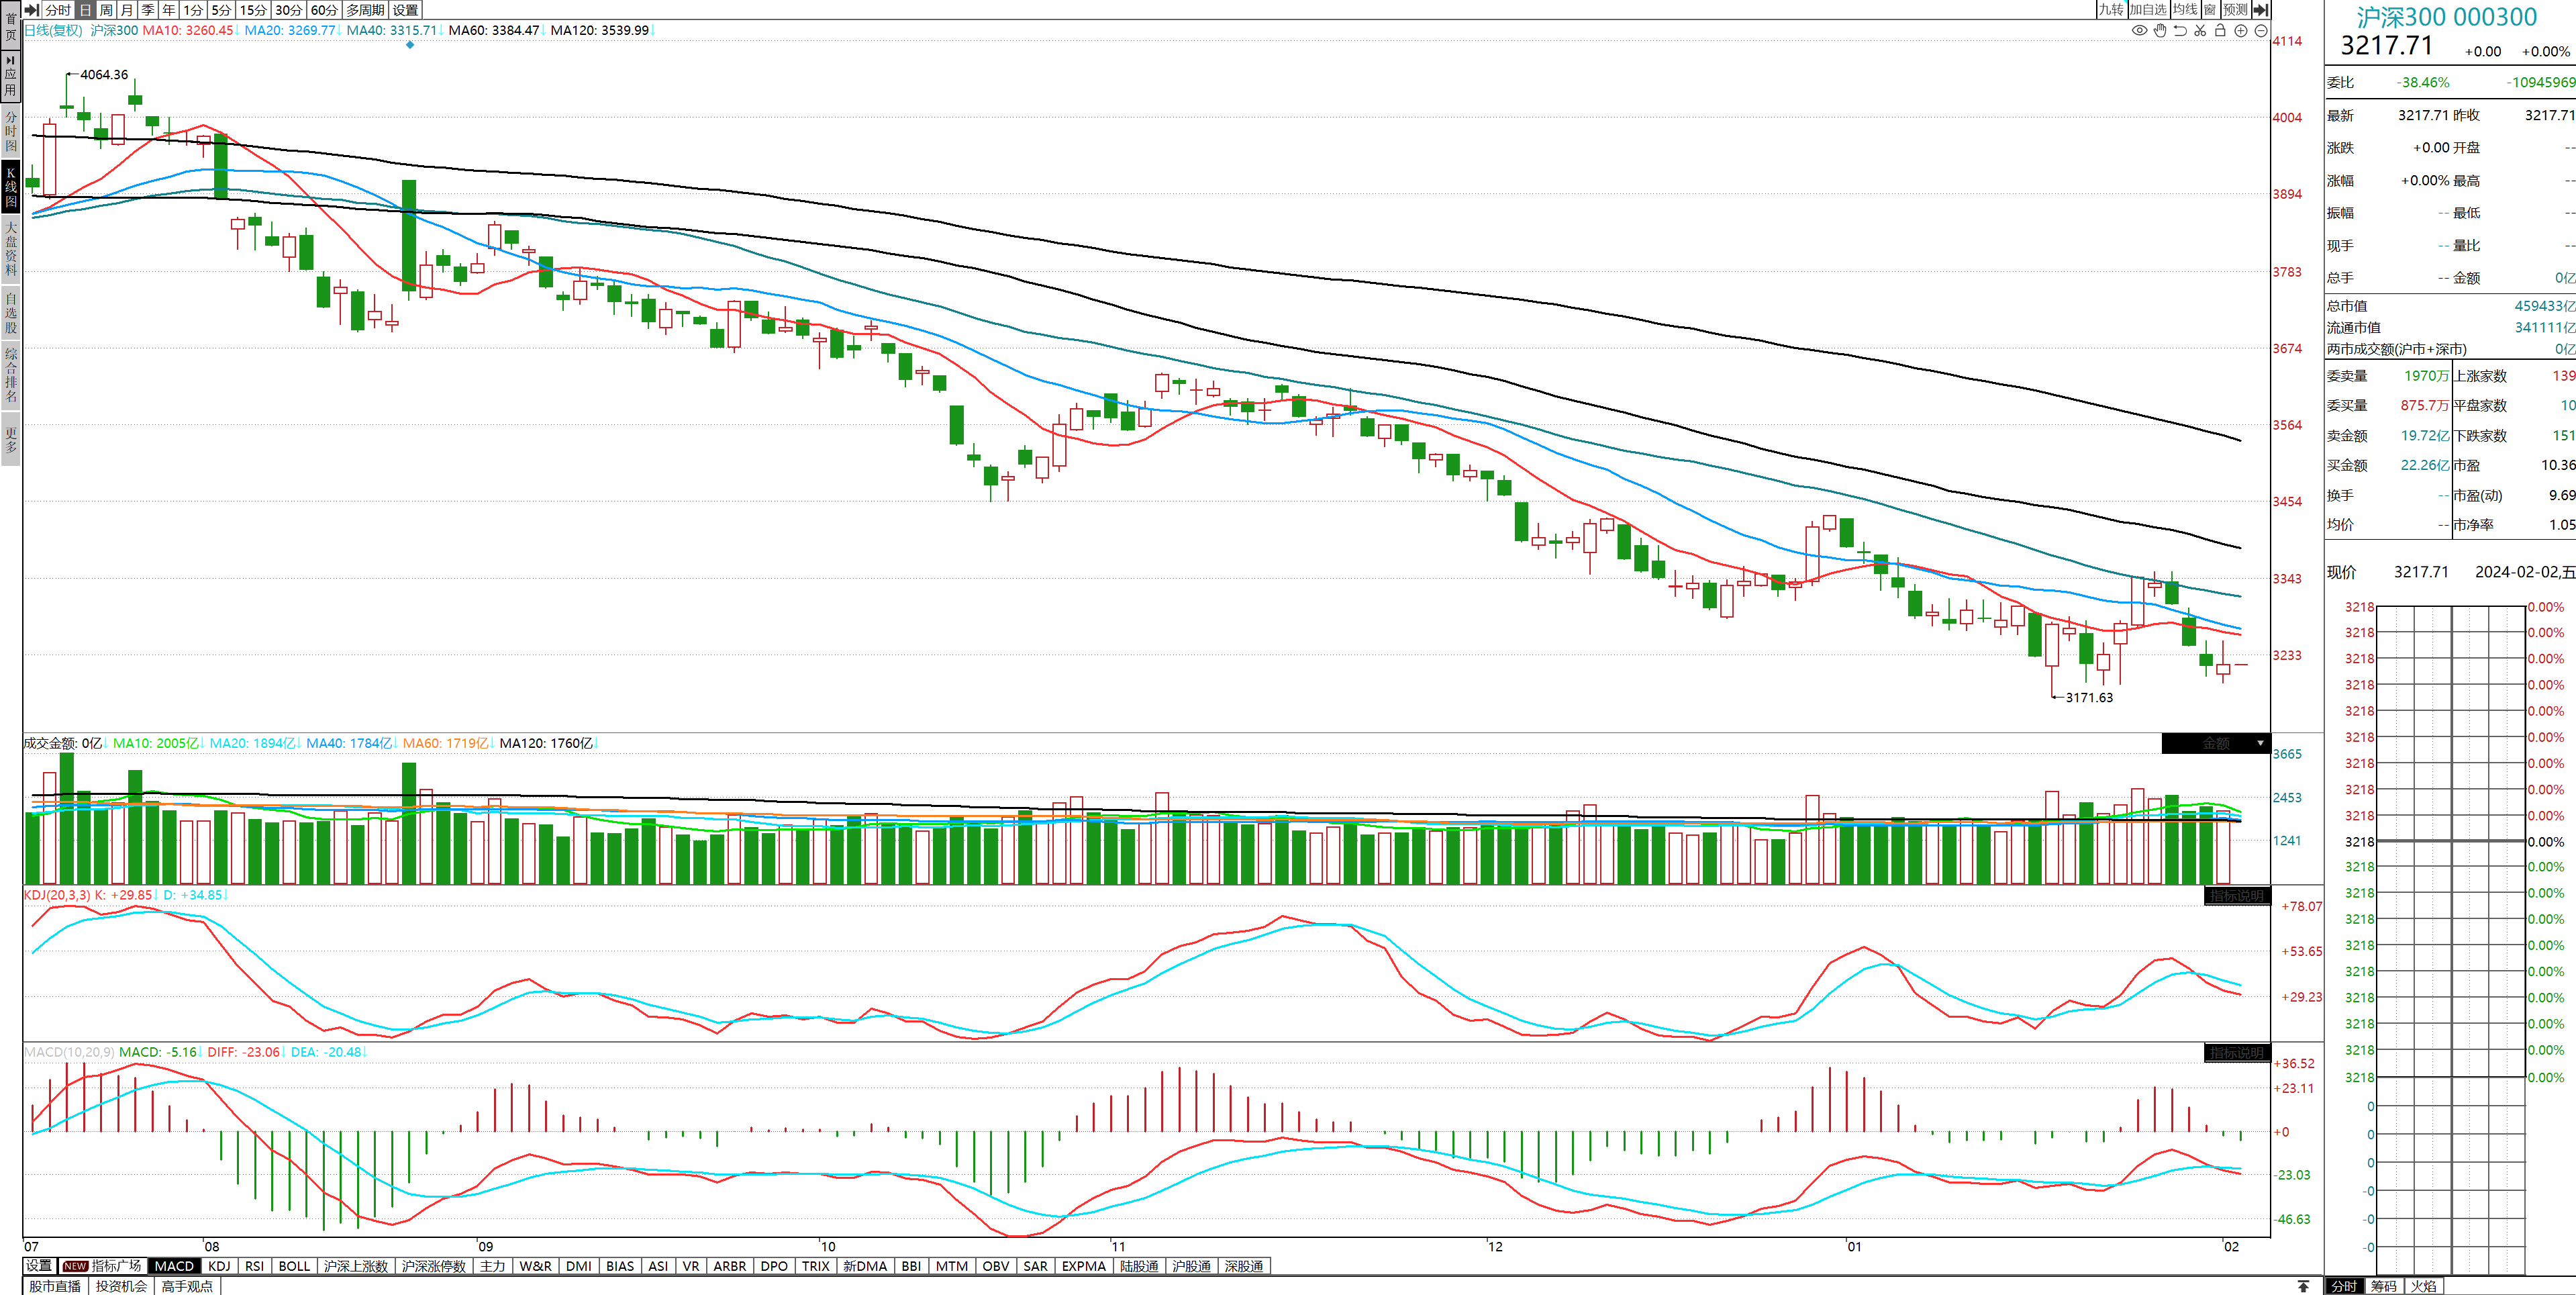Switch to the 周 weekly period tab
The image size is (2576, 1295).
point(106,10)
